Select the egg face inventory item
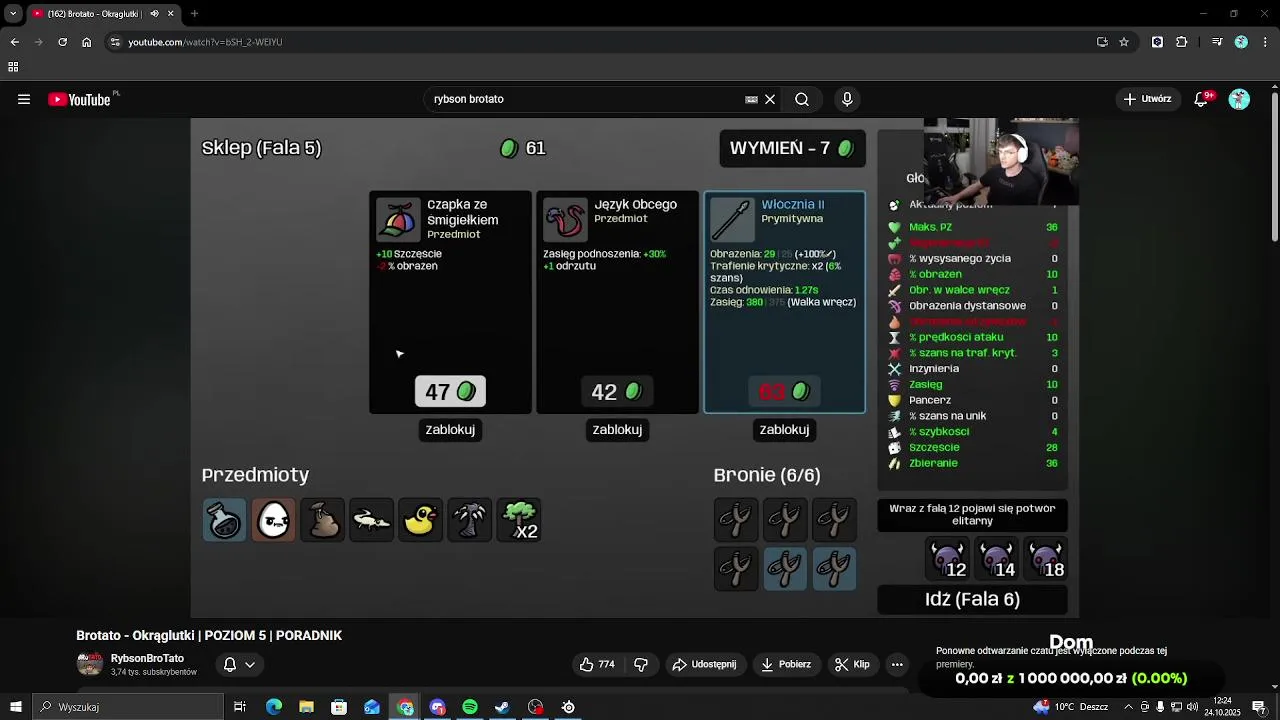This screenshot has height=720, width=1280. [x=273, y=520]
